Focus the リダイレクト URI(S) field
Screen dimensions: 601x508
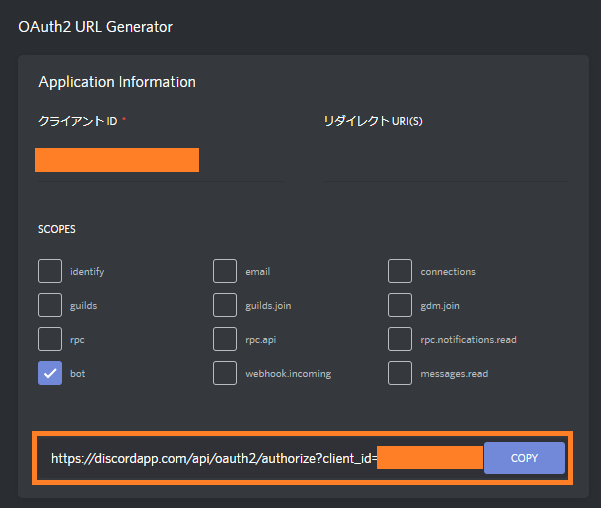pyautogui.click(x=446, y=160)
